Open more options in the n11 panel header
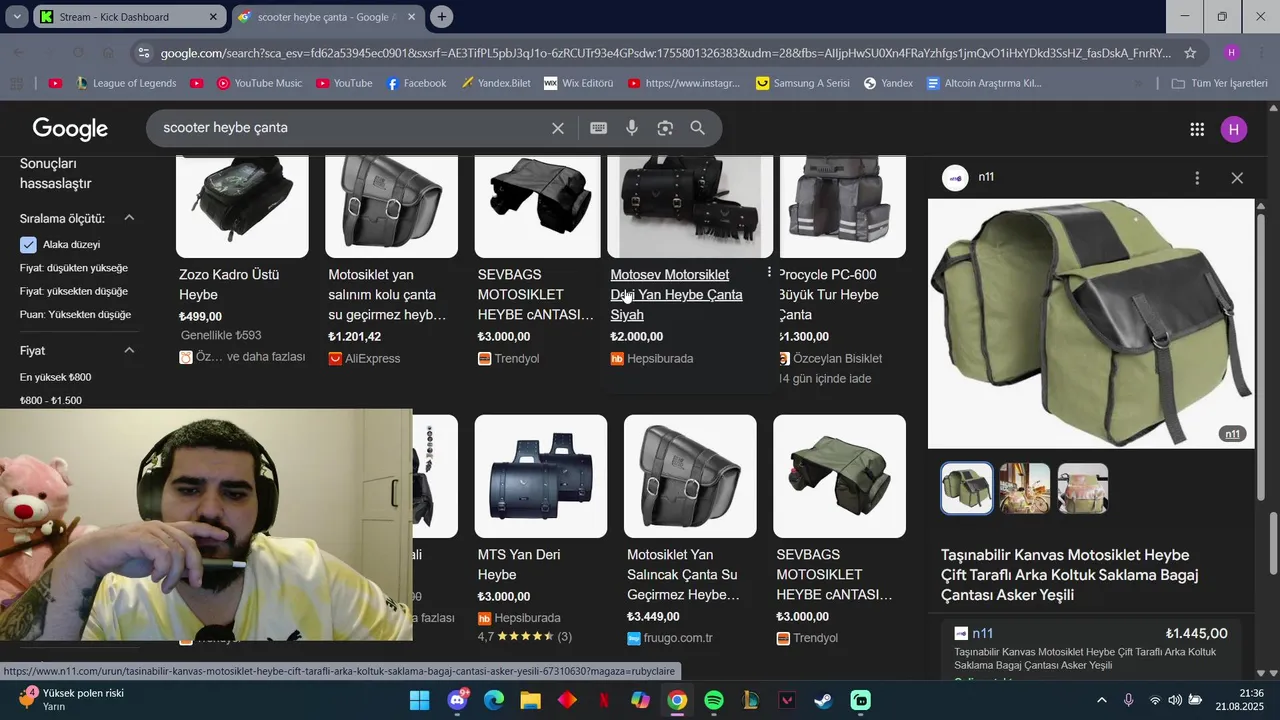Screen dimensions: 1280x720 (x=1197, y=178)
